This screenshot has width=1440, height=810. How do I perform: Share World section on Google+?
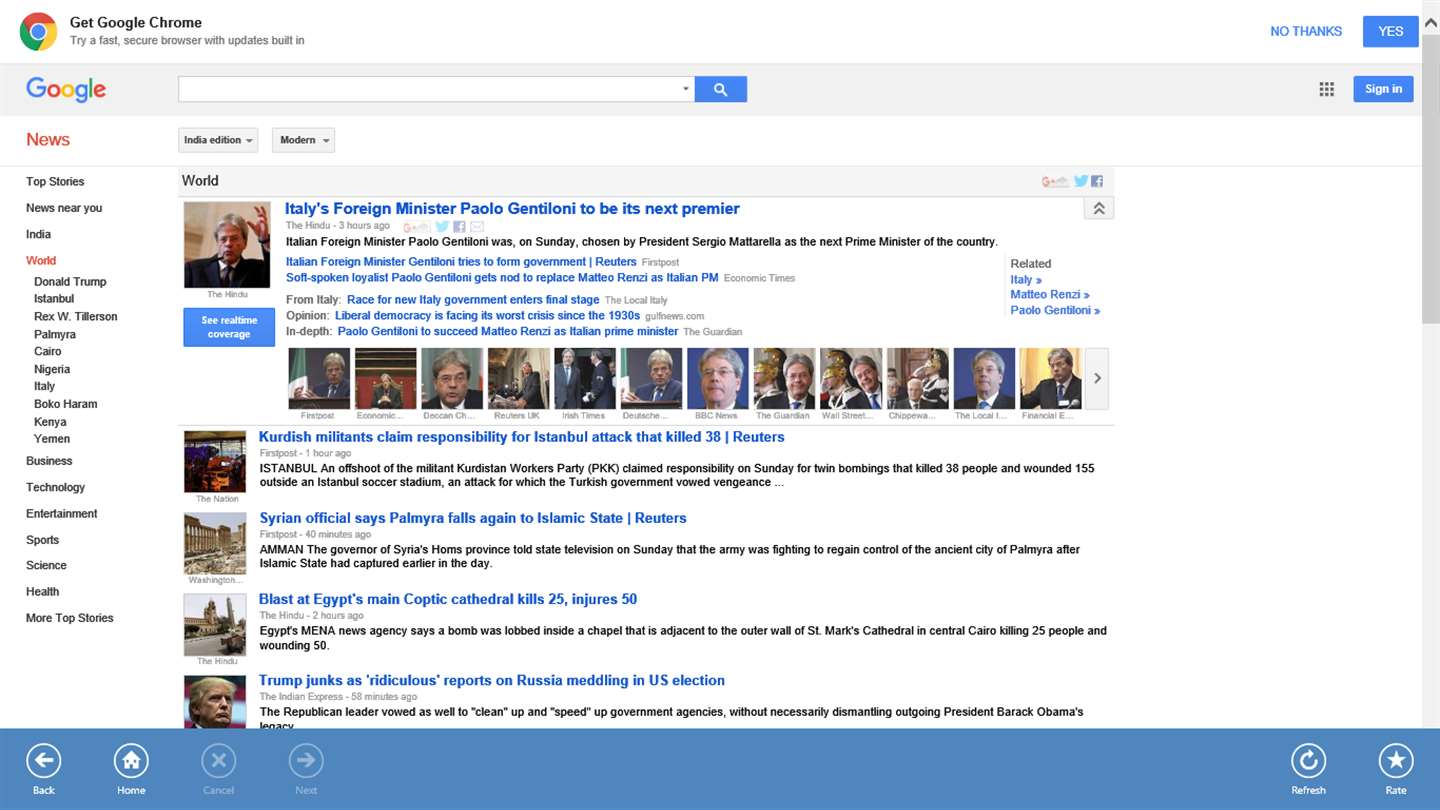[1055, 181]
